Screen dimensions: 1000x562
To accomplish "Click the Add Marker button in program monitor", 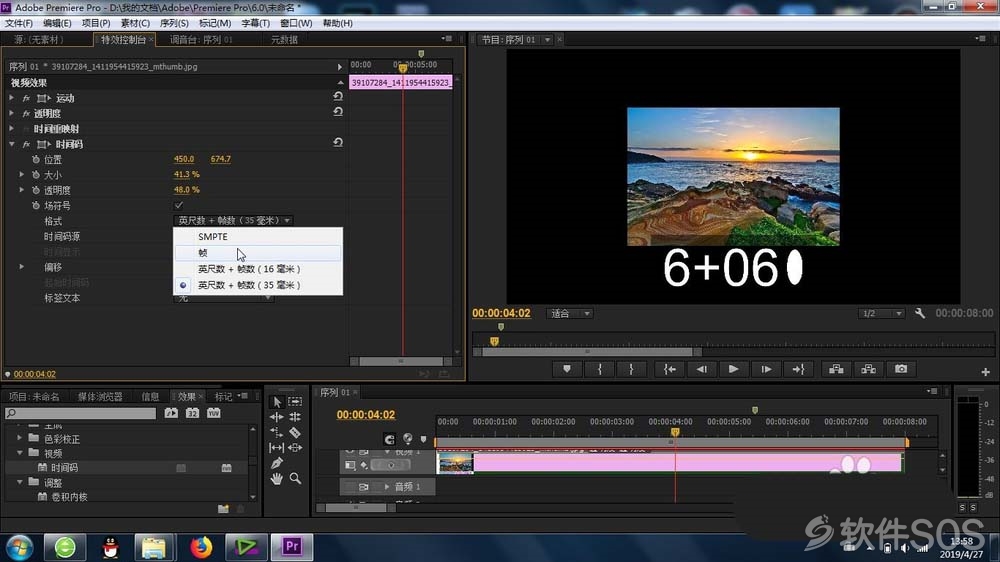I will (x=566, y=369).
